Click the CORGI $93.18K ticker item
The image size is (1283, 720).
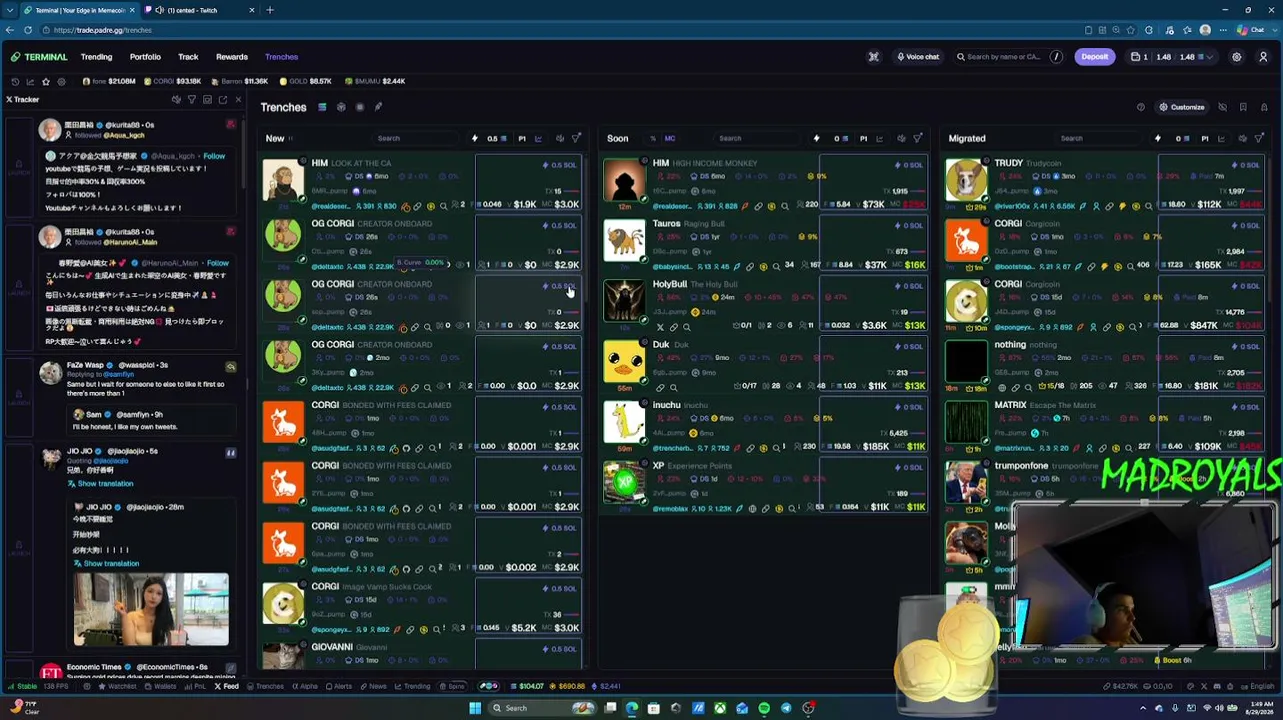[172, 81]
